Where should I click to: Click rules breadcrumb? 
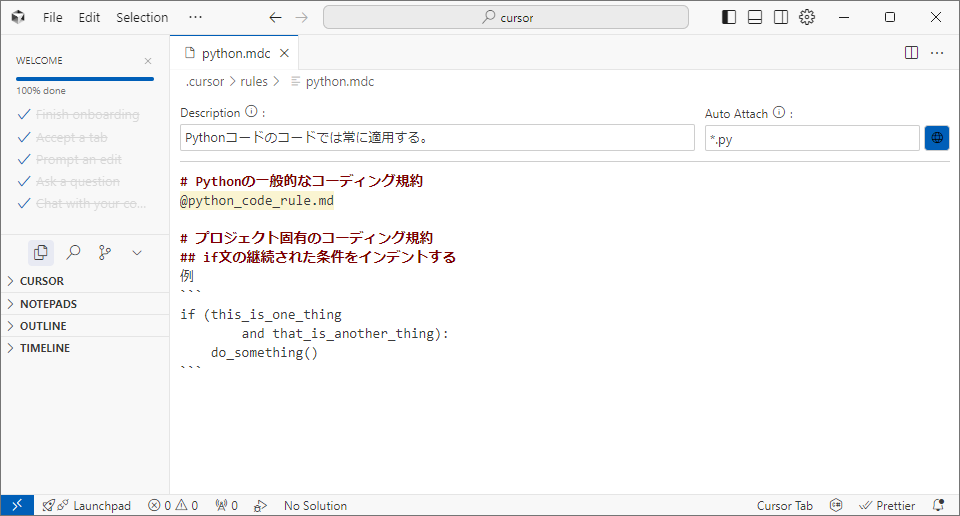253,81
